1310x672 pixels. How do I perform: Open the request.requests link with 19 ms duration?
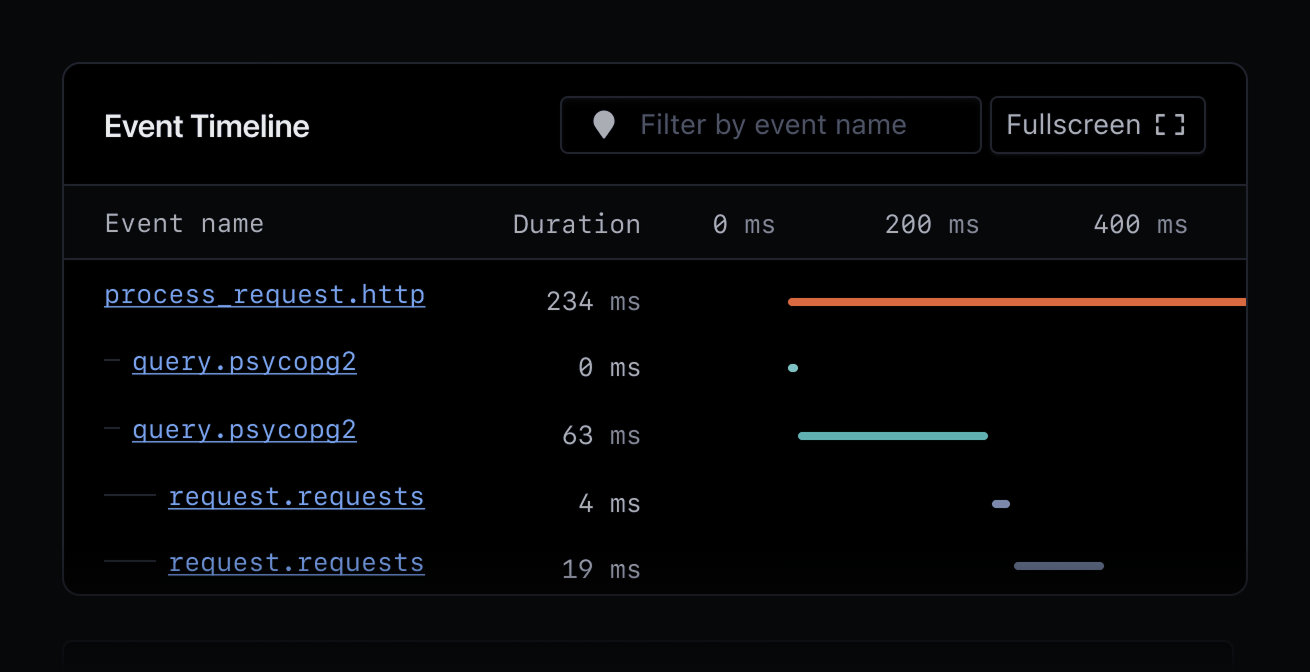click(x=296, y=563)
